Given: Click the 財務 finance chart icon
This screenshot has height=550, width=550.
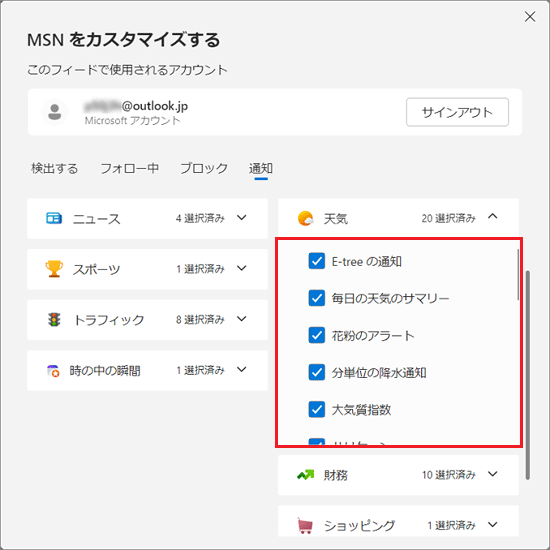Looking at the screenshot, I should pos(306,475).
